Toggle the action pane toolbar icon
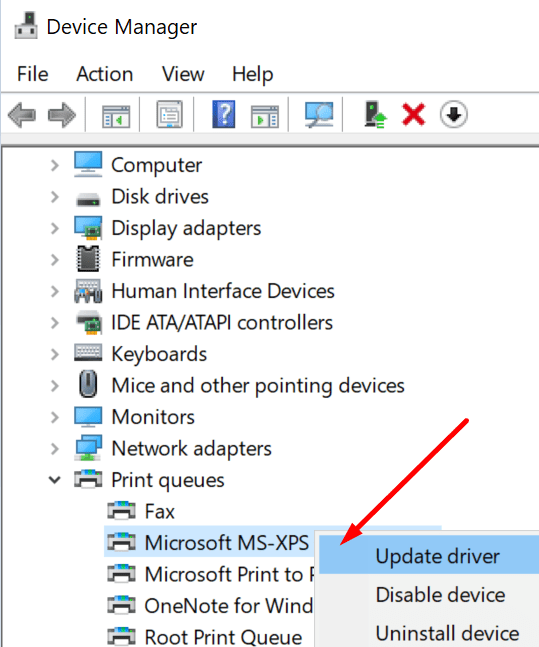 coord(265,116)
